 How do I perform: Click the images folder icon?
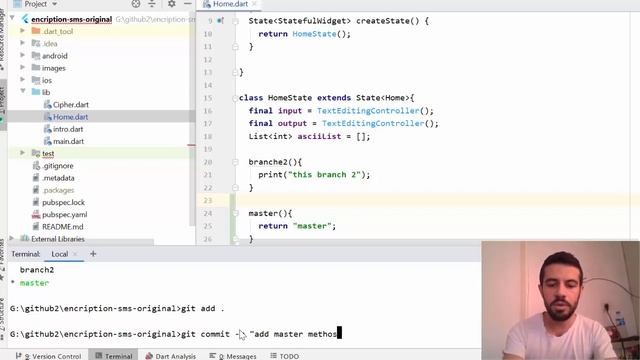pos(36,68)
